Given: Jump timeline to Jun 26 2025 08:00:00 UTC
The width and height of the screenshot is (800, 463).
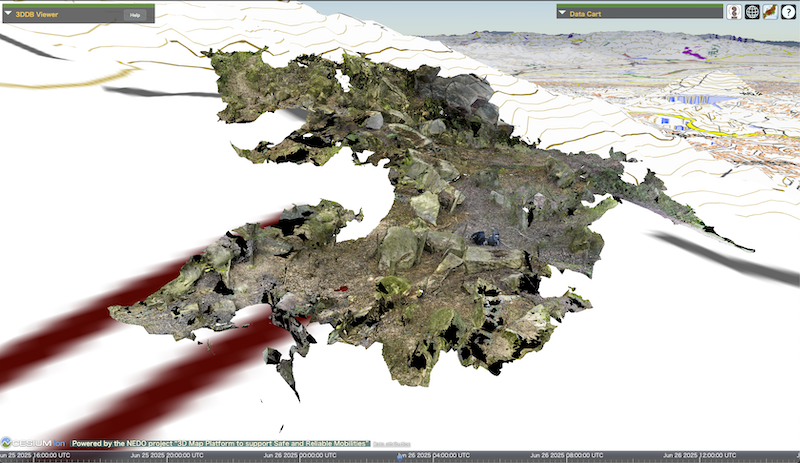Looking at the screenshot, I should (566, 455).
